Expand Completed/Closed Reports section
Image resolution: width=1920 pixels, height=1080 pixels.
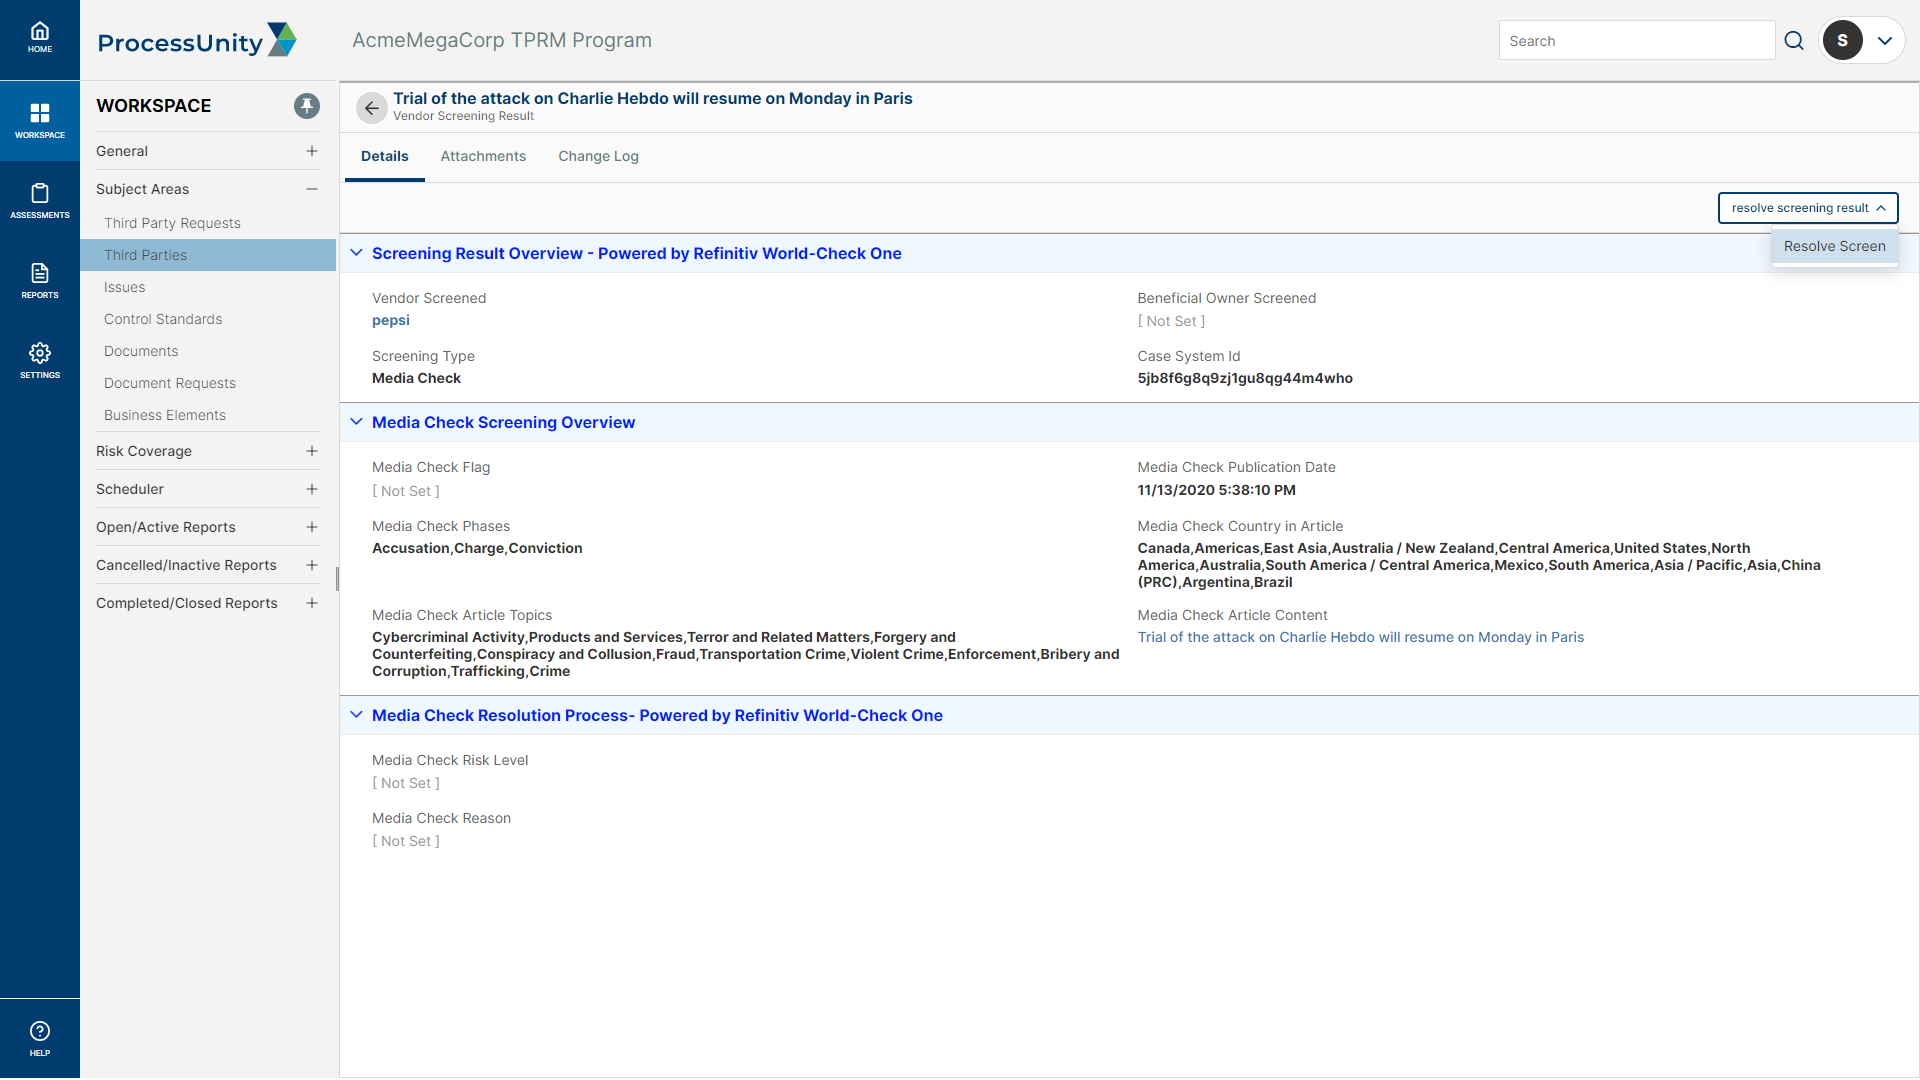tap(312, 603)
